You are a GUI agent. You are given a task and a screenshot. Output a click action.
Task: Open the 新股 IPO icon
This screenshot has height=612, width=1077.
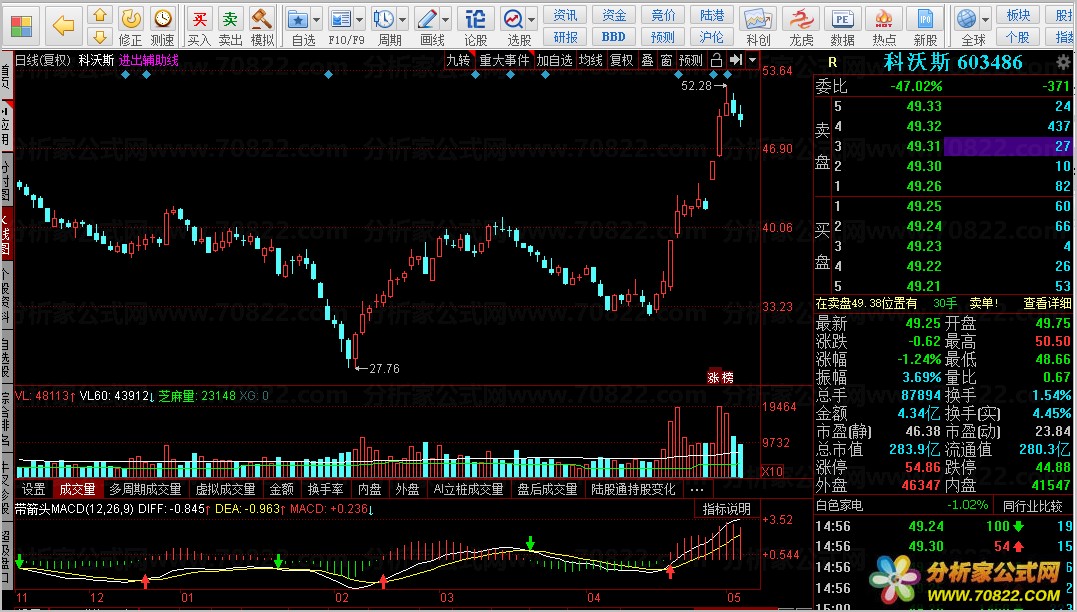tap(925, 19)
